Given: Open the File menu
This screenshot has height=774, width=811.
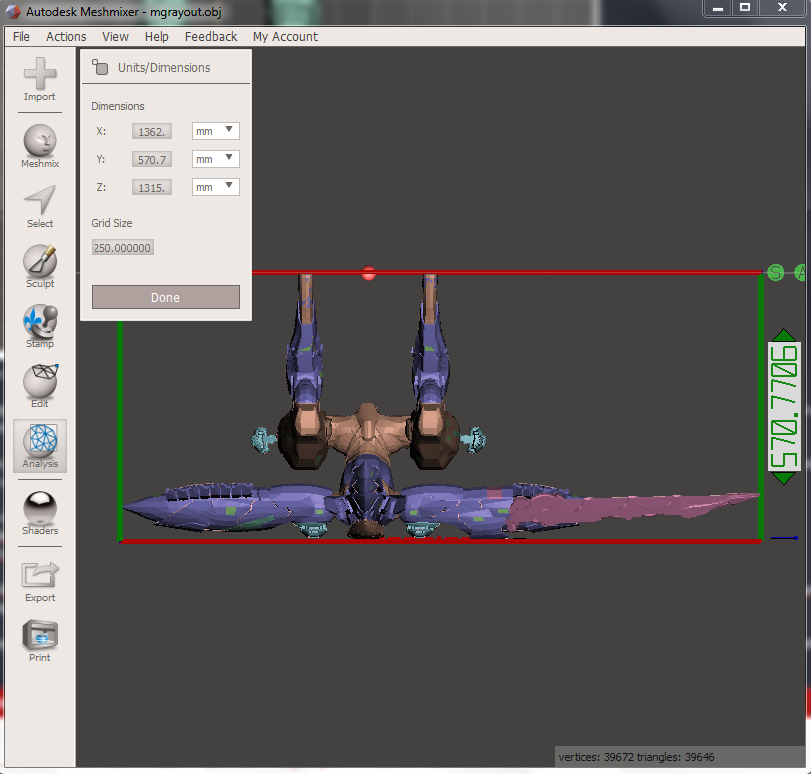Looking at the screenshot, I should 21,37.
